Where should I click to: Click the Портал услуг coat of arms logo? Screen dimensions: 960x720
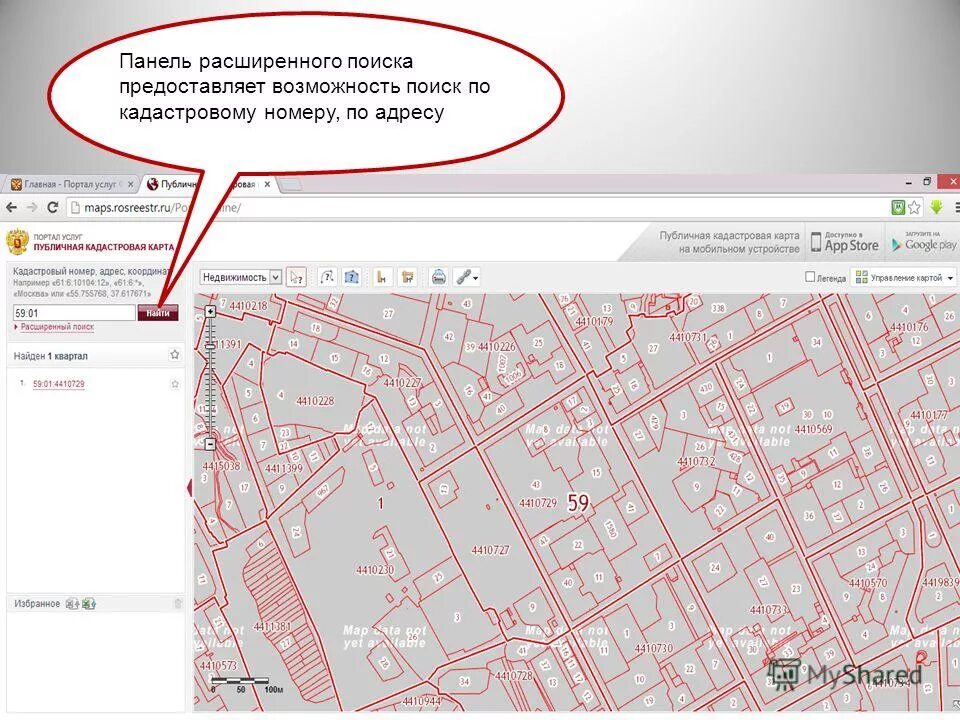coord(18,242)
